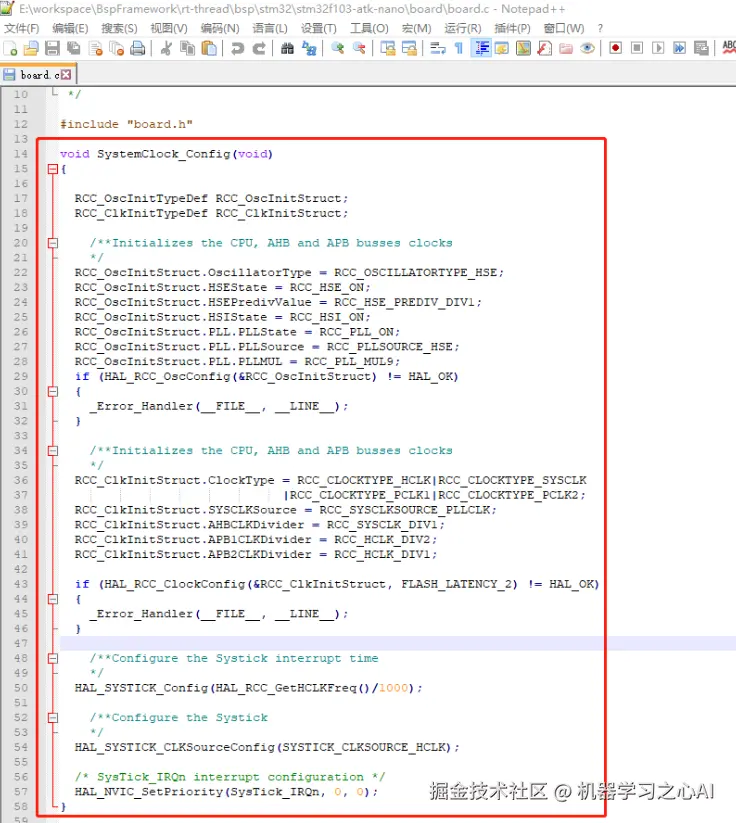Click FLASH_LATENCY_2 on line 43
Screen dimensions: 736x823
coord(456,584)
